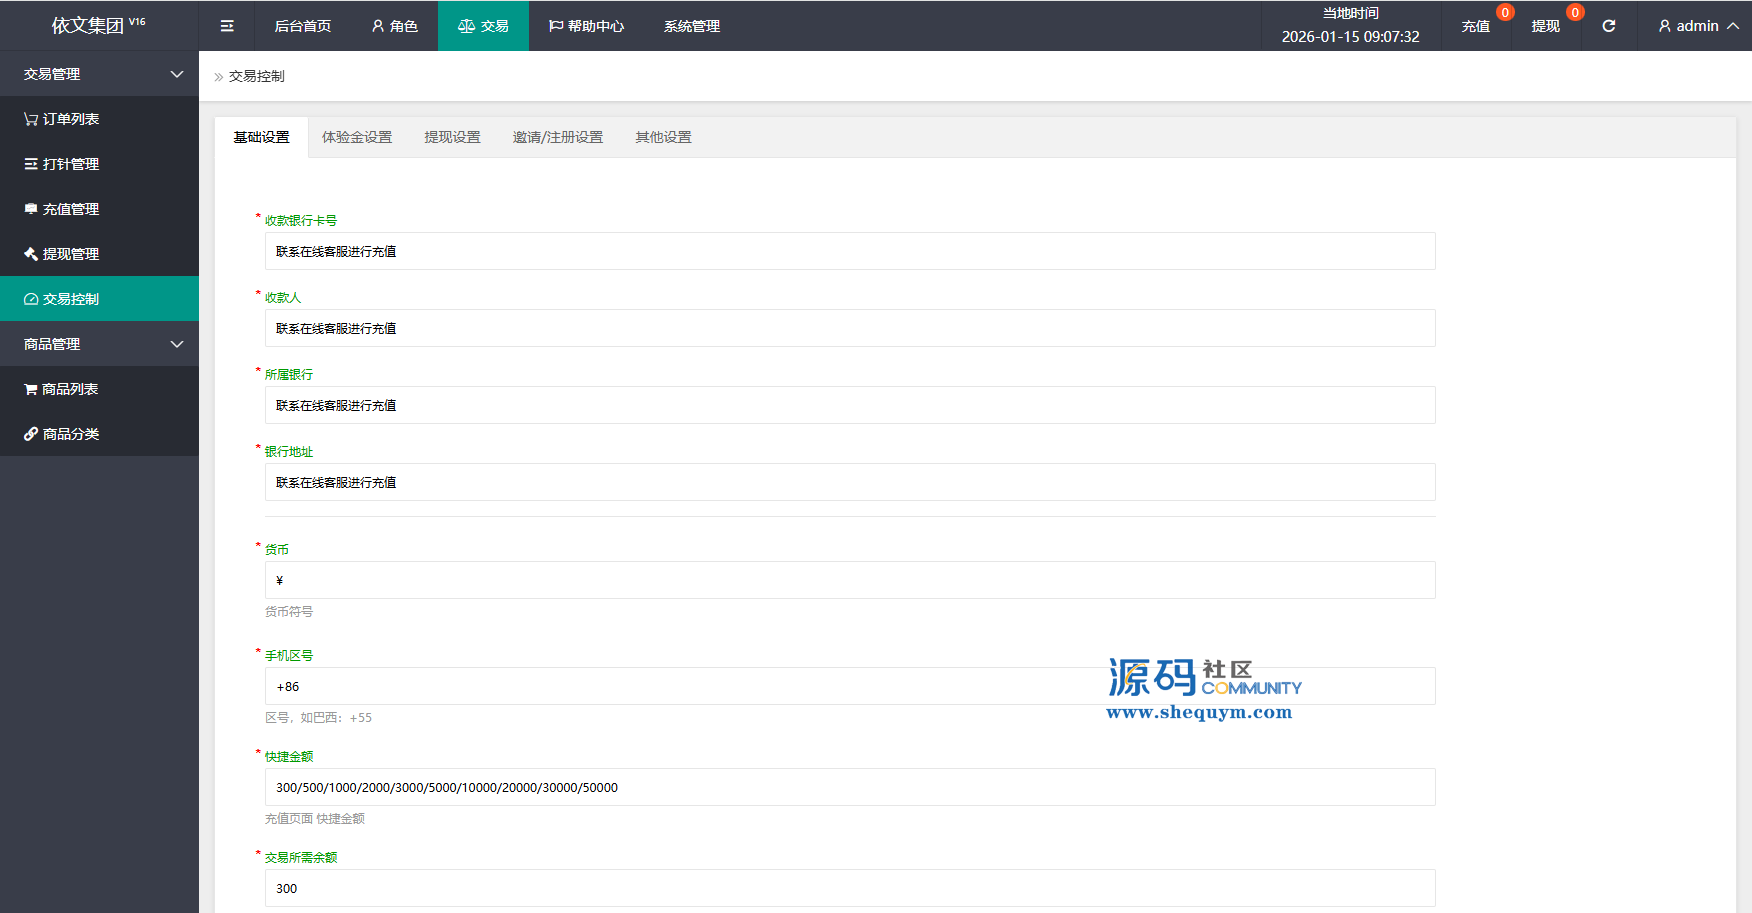The height and width of the screenshot is (913, 1752).
Task: Toggle the sidebar collapse hamburger icon
Action: pyautogui.click(x=227, y=26)
